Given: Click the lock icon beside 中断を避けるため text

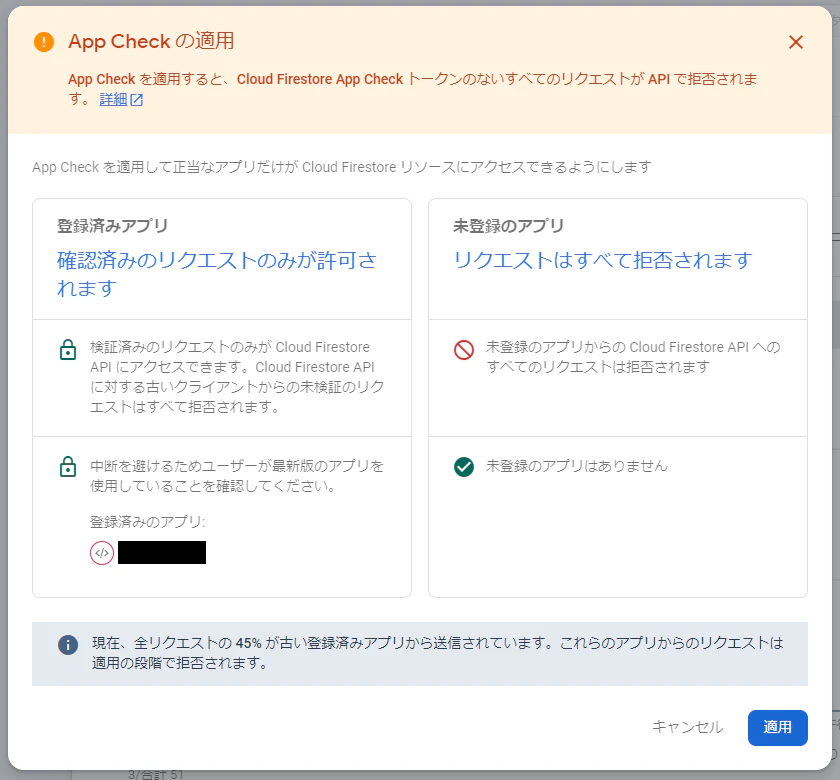Looking at the screenshot, I should [68, 467].
